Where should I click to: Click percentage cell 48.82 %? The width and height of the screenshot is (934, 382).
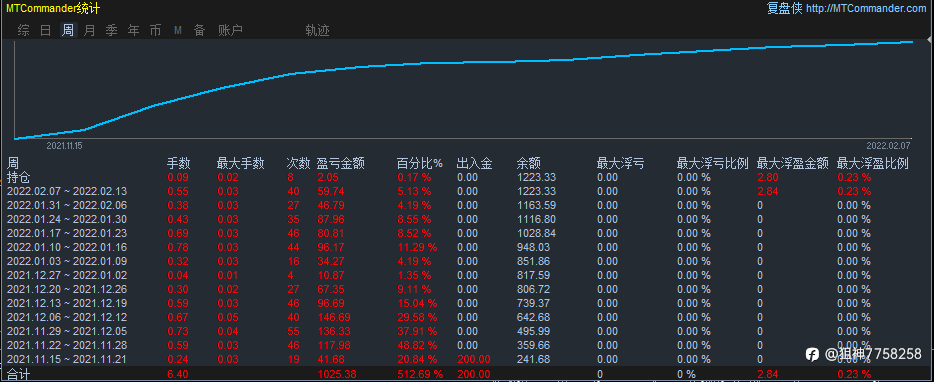(x=417, y=345)
